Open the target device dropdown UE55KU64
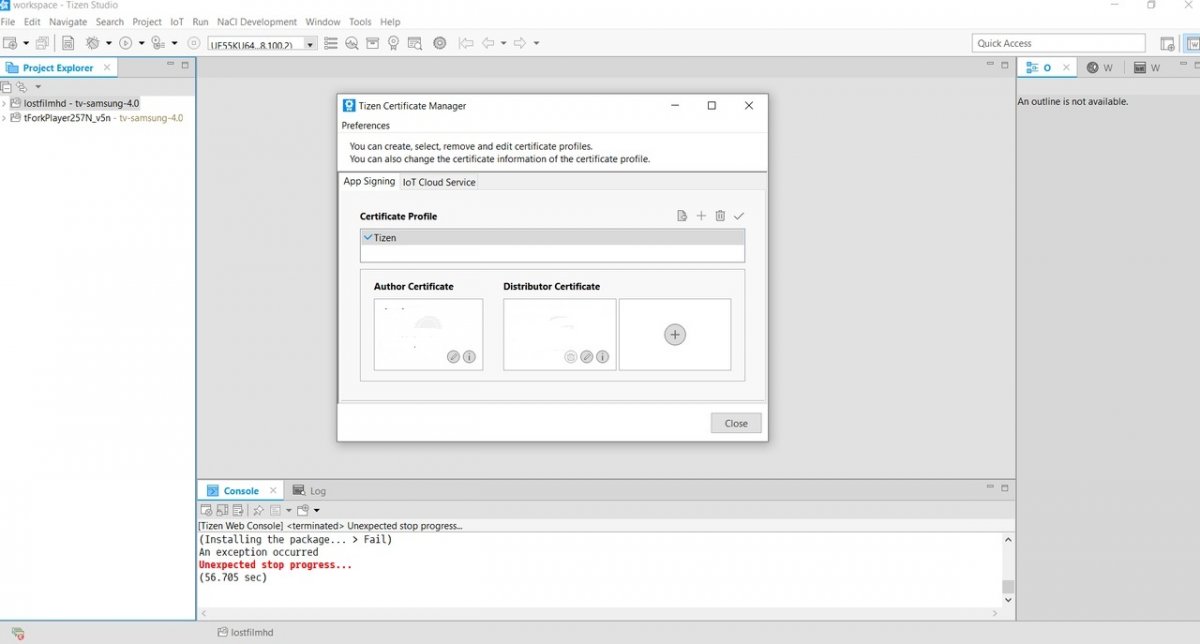The image size is (1200, 644). click(311, 44)
